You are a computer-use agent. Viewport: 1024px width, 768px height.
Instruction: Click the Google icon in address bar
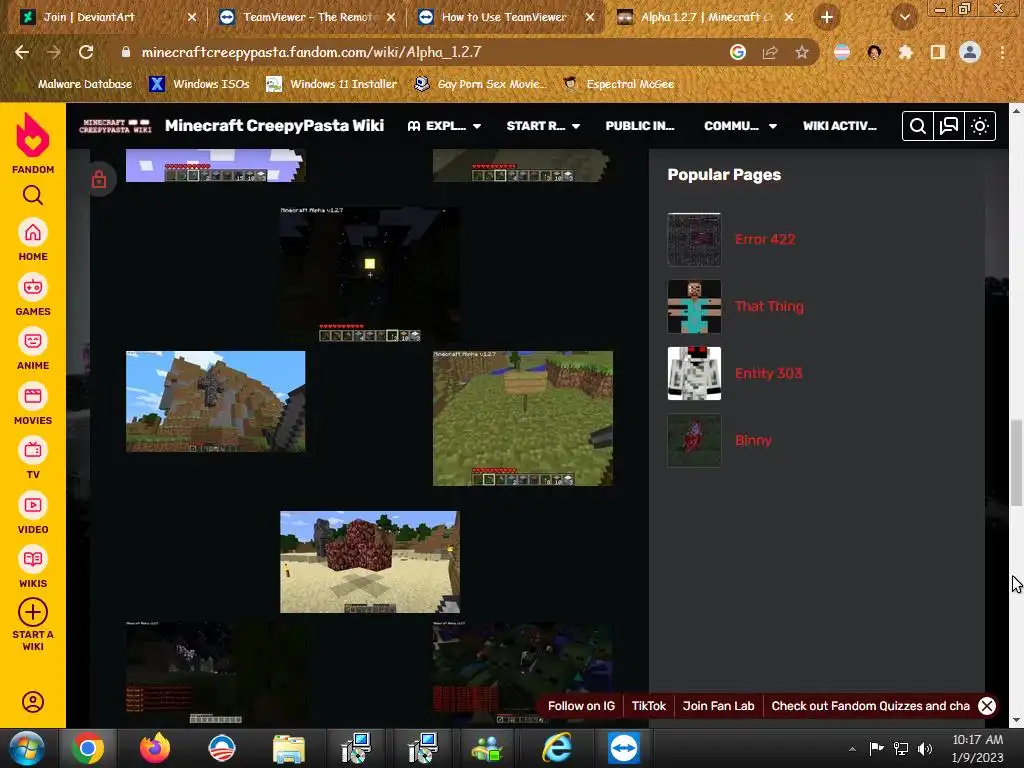pos(738,52)
